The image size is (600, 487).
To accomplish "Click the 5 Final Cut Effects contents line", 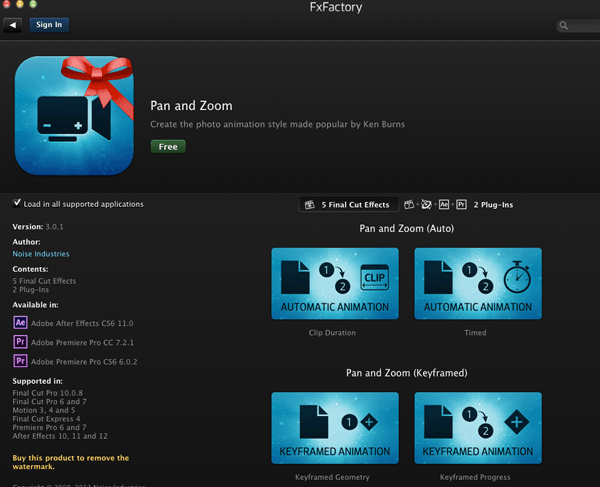I will 44,281.
